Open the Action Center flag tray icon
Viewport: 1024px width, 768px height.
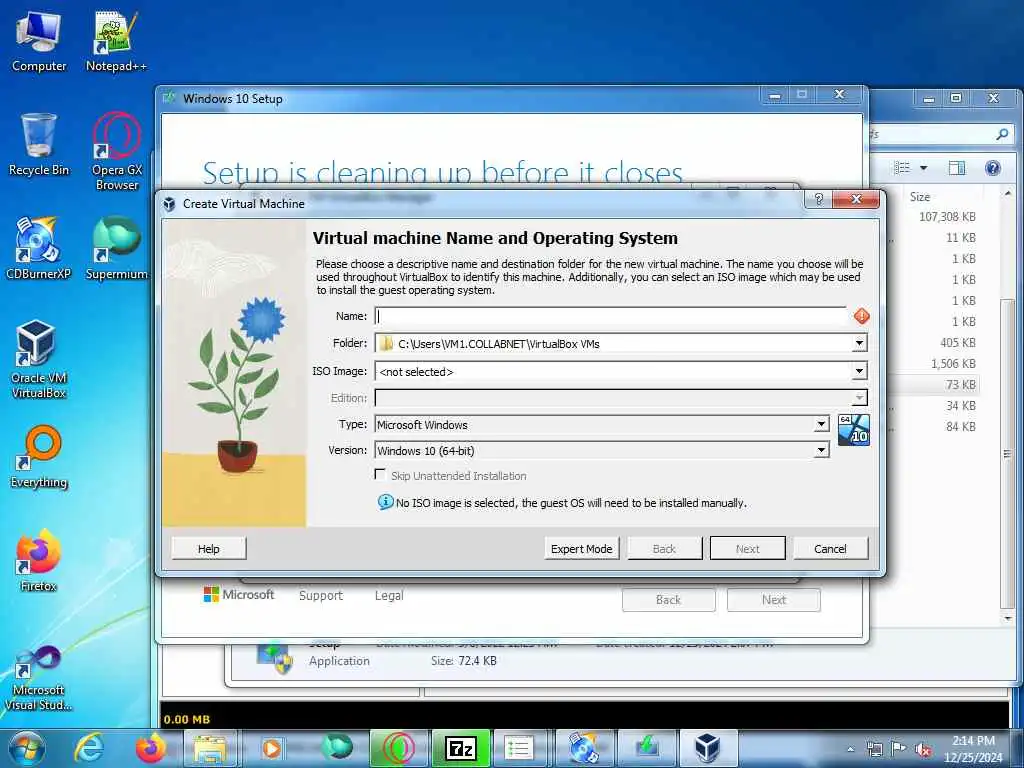(x=899, y=749)
